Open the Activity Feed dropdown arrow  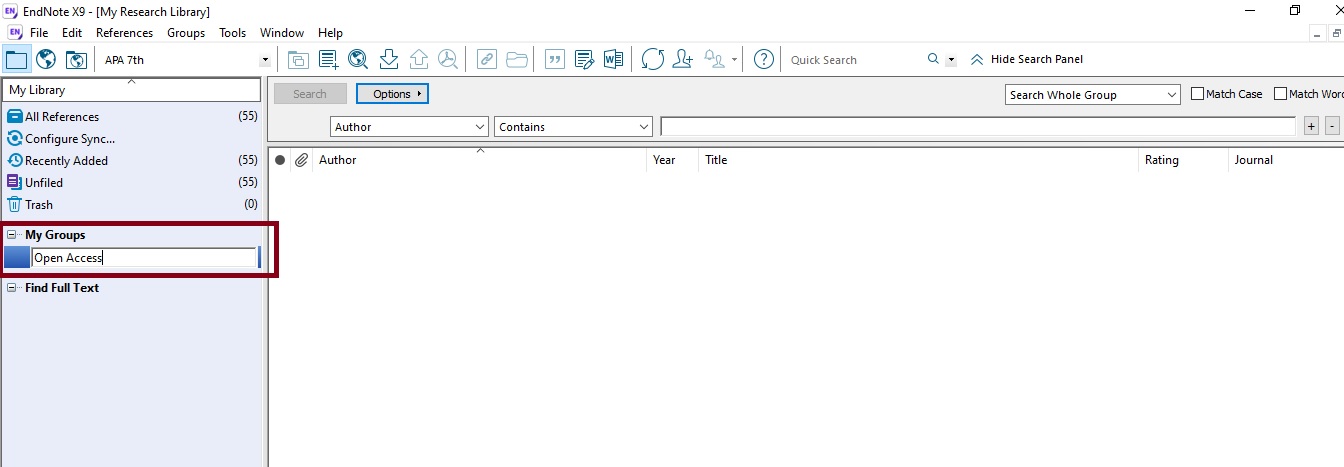(x=735, y=60)
